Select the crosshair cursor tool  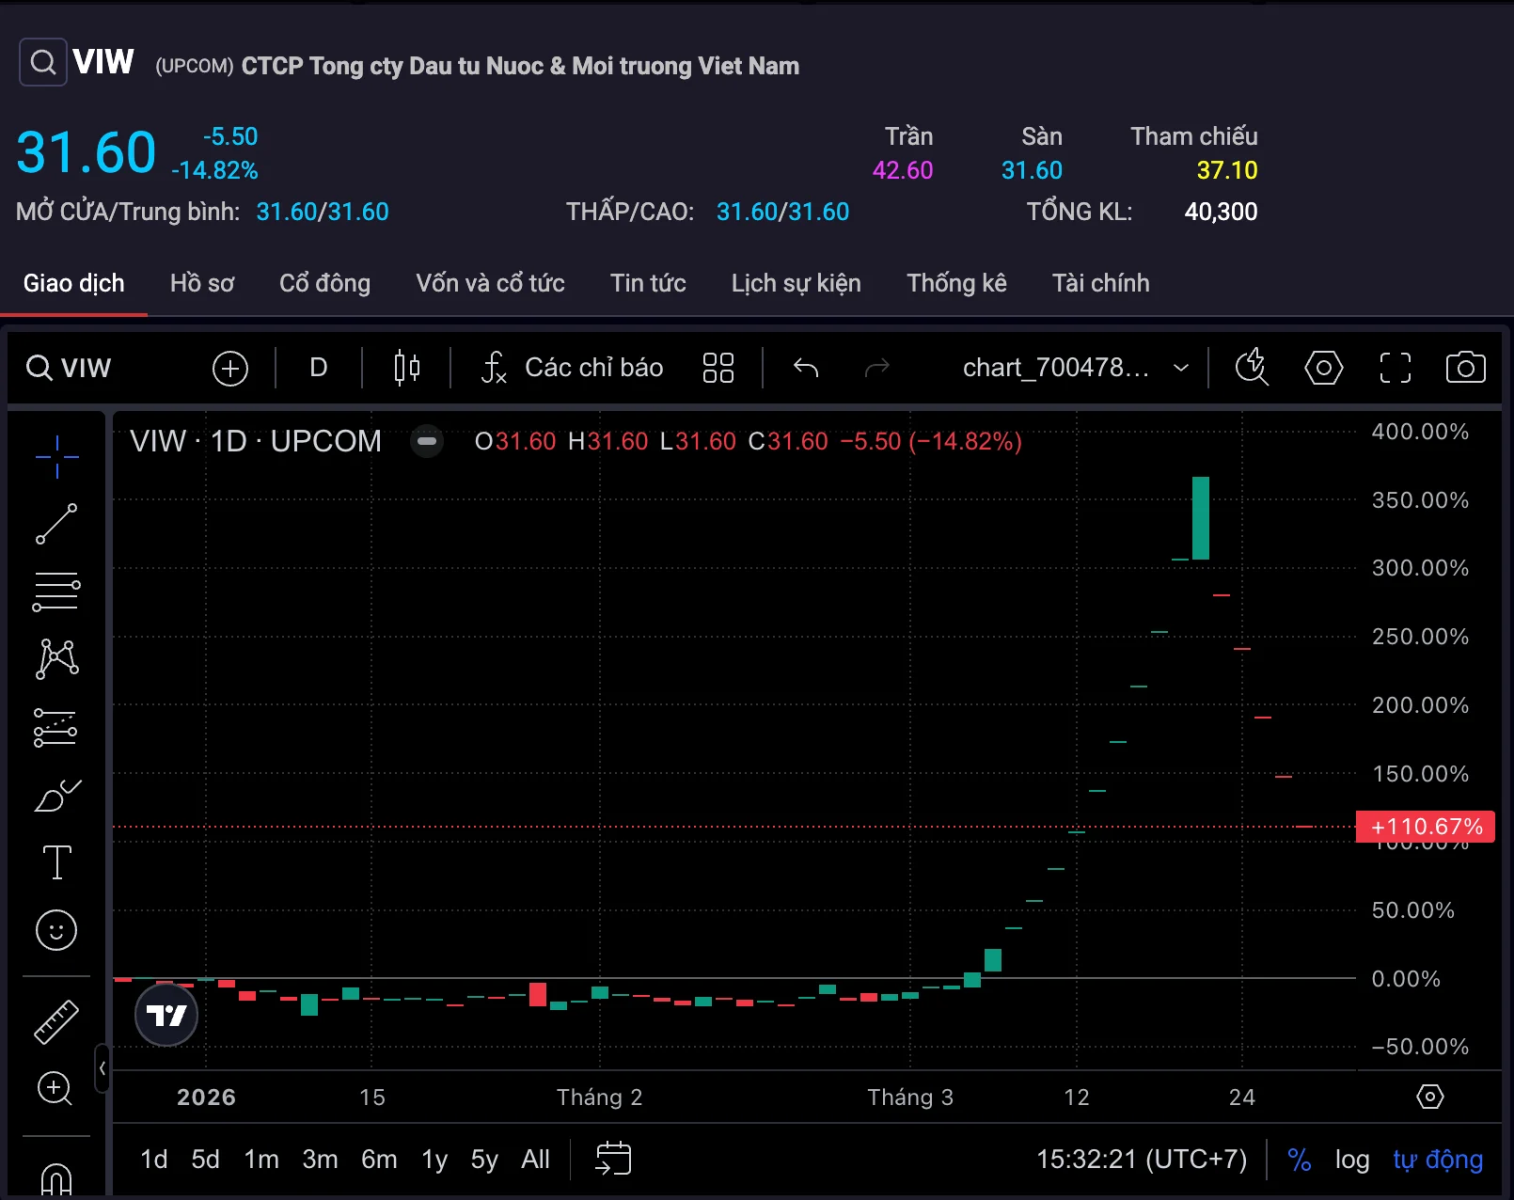(57, 457)
